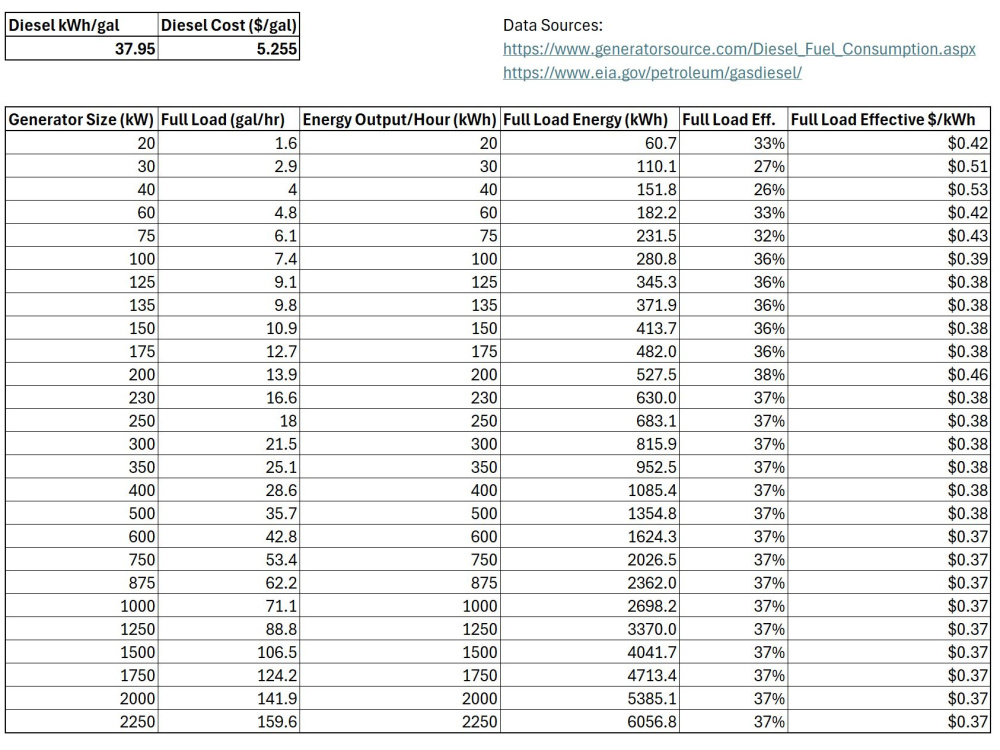Viewport: 1000px width, 750px height.
Task: Click the 1354.8 full load energy cell
Action: (590, 513)
